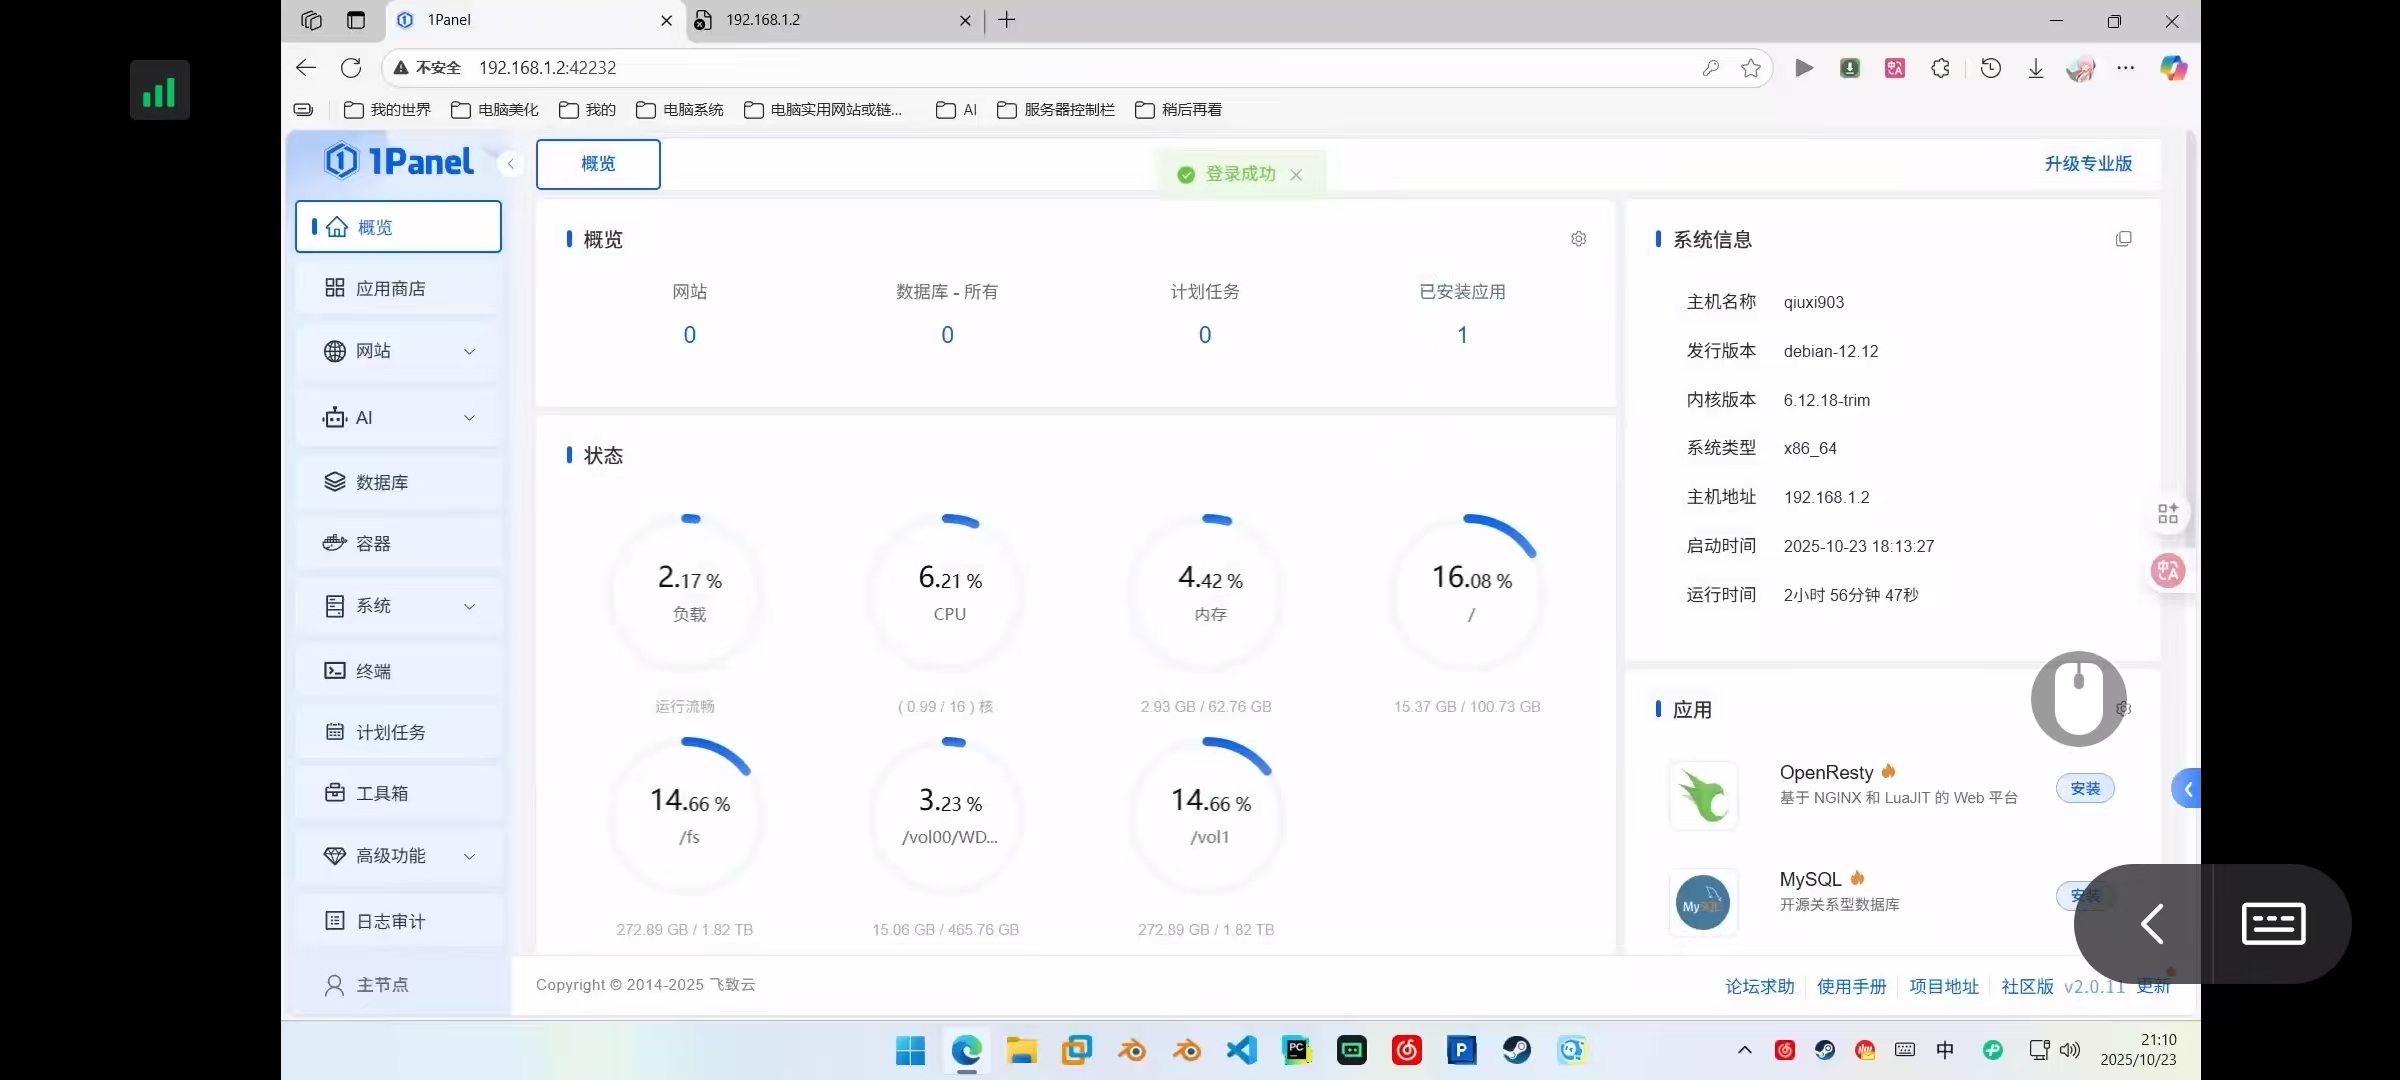This screenshot has height=1080, width=2400.
Task: Select the 概览 tab at top
Action: (598, 164)
